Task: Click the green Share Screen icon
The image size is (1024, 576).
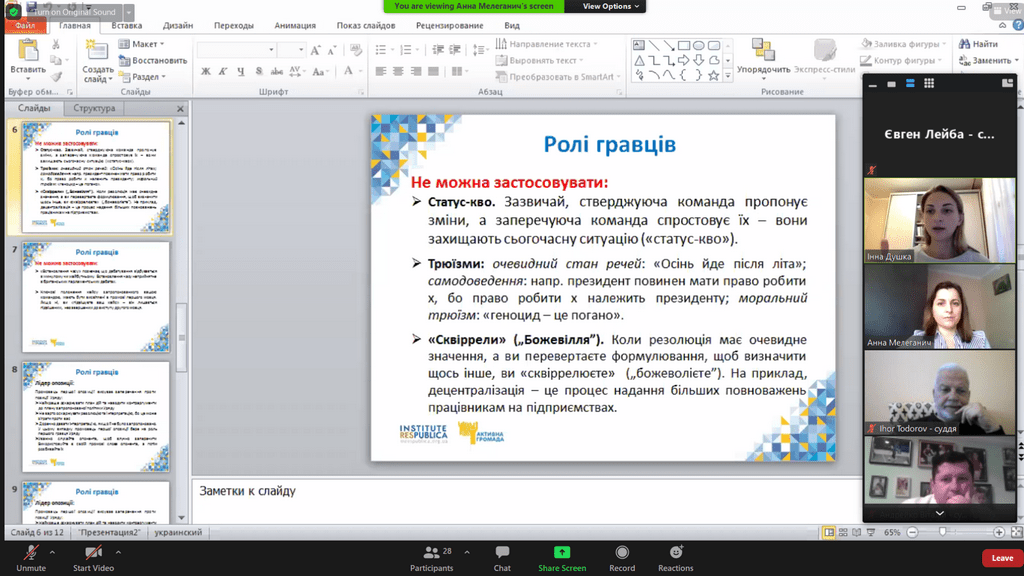Action: pyautogui.click(x=562, y=553)
